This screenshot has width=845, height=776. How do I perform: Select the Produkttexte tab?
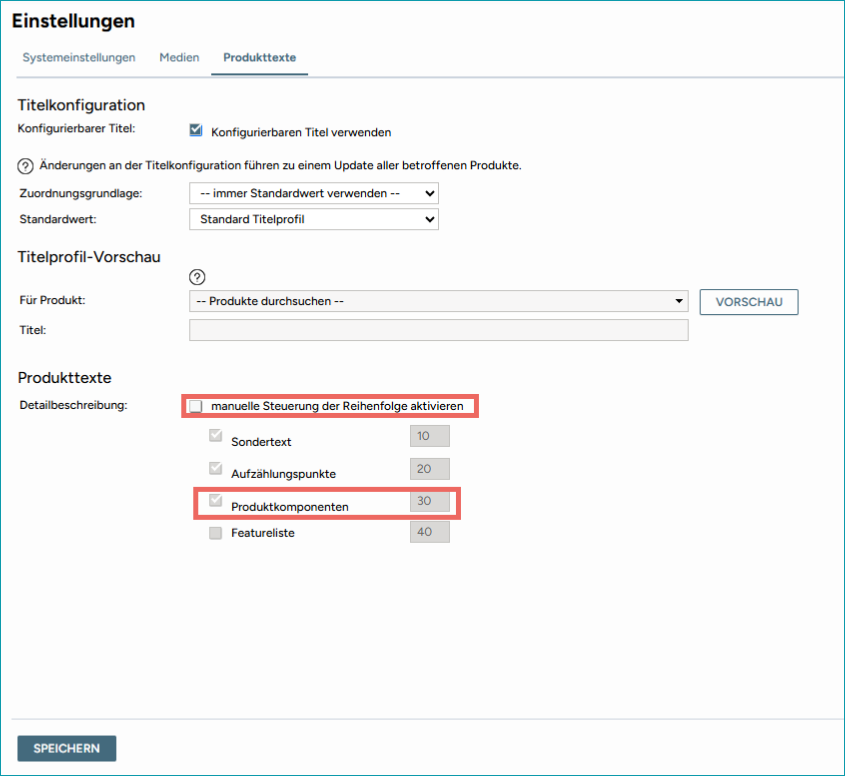pyautogui.click(x=260, y=58)
